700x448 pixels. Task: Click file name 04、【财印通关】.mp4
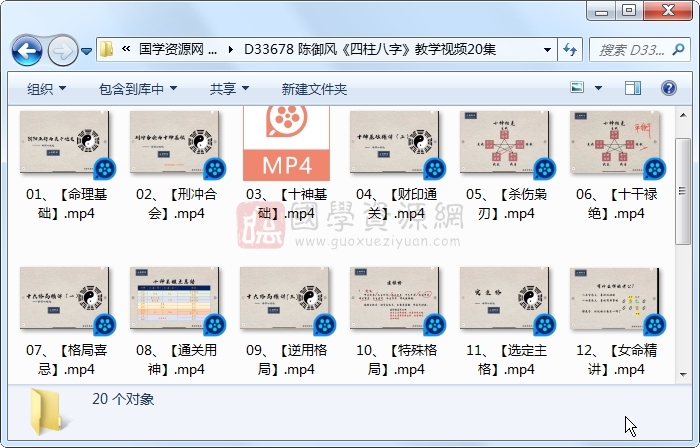click(396, 204)
